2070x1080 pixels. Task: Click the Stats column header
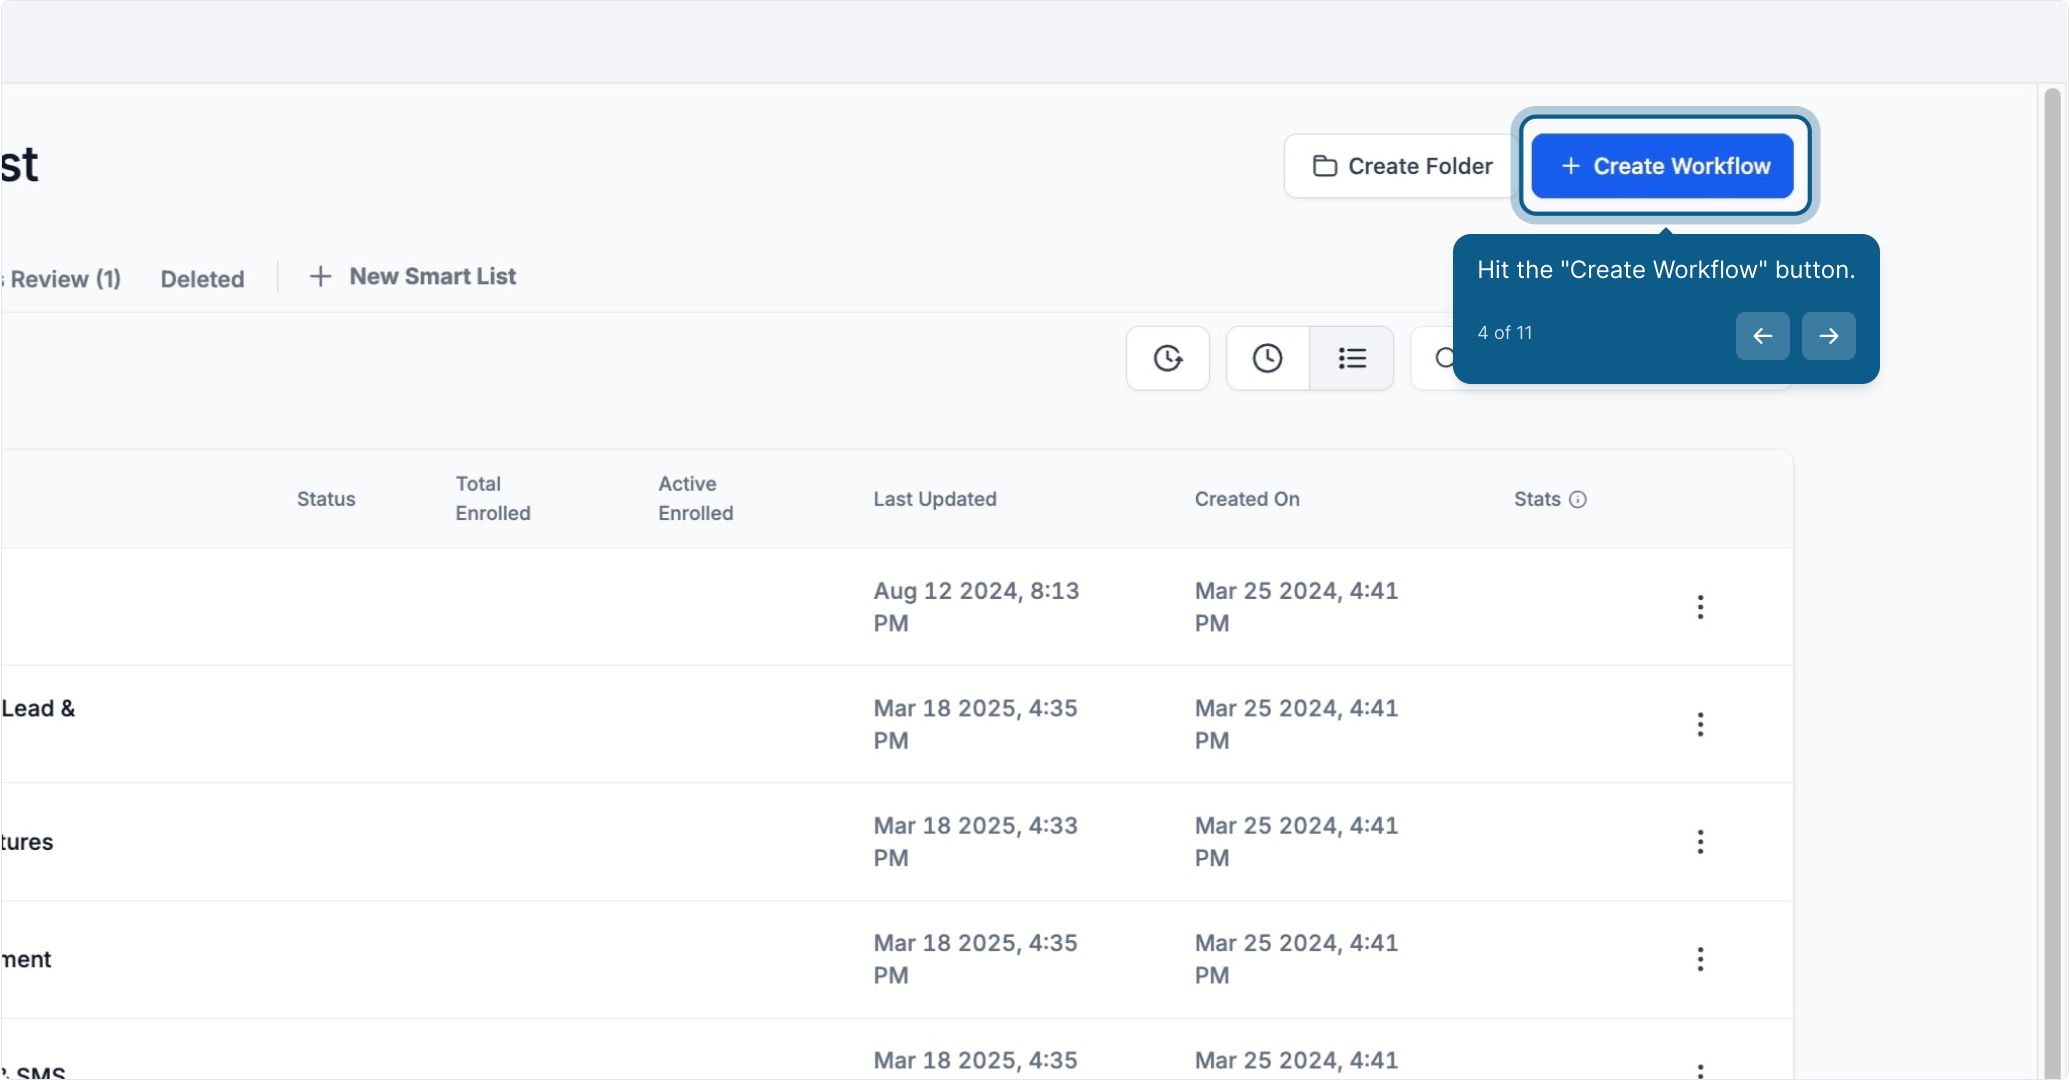1537,499
